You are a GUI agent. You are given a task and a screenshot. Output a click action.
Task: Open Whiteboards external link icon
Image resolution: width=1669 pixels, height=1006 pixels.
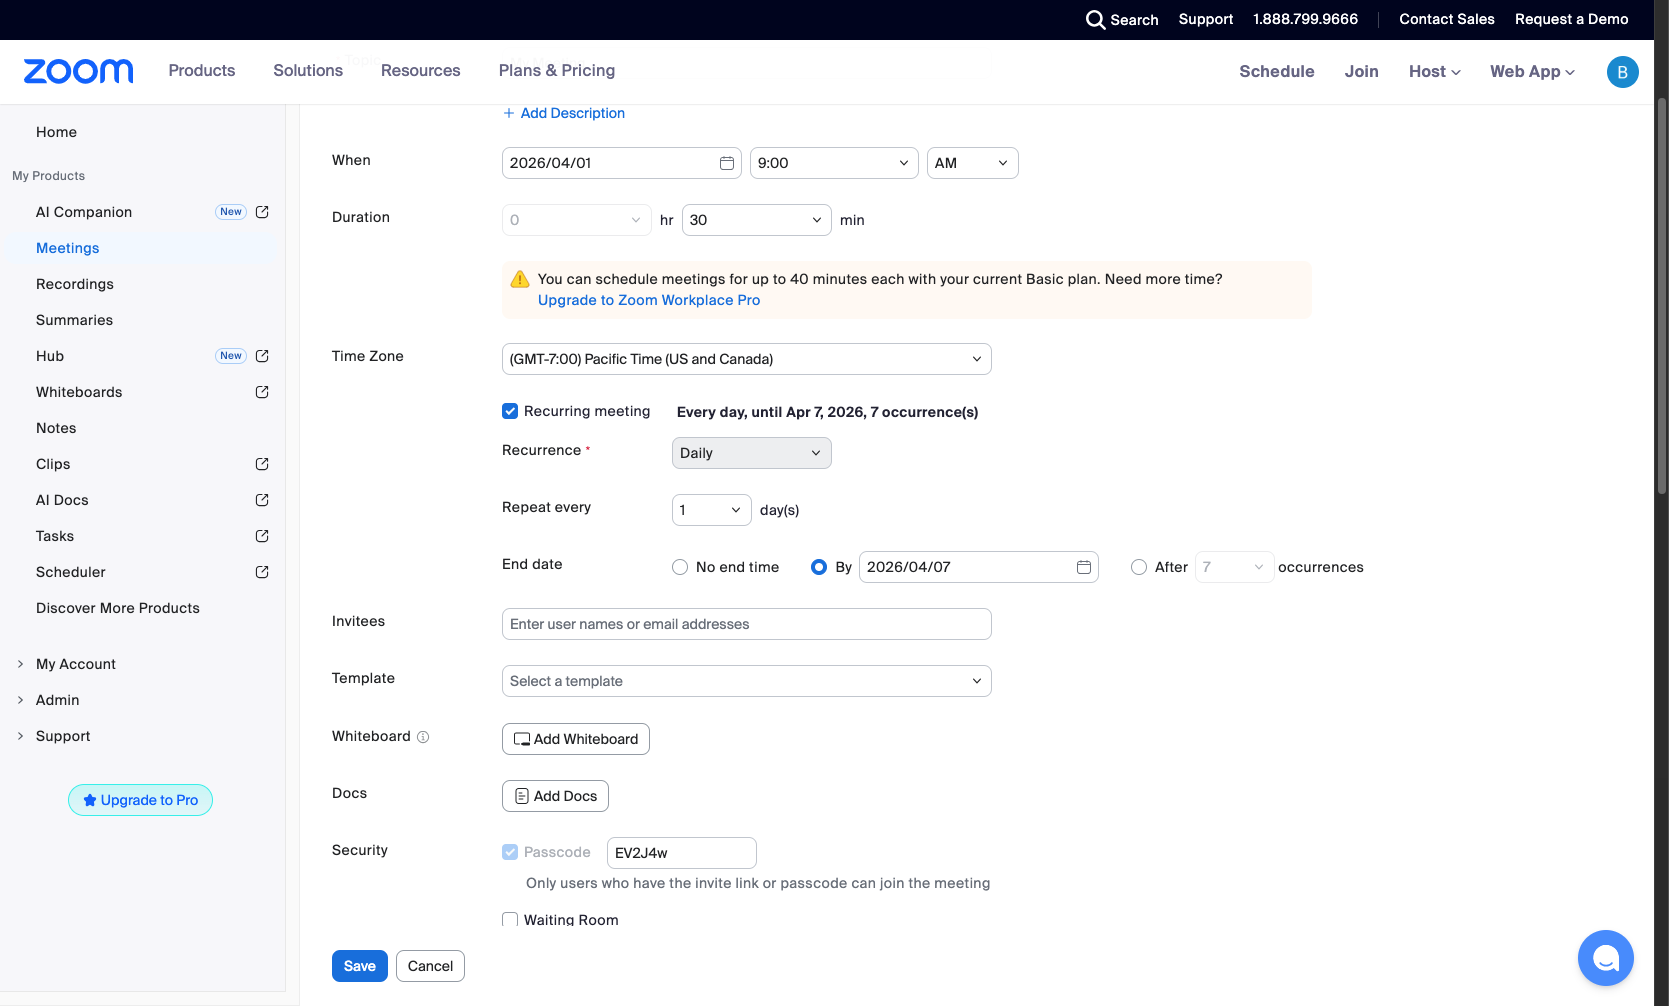click(262, 392)
